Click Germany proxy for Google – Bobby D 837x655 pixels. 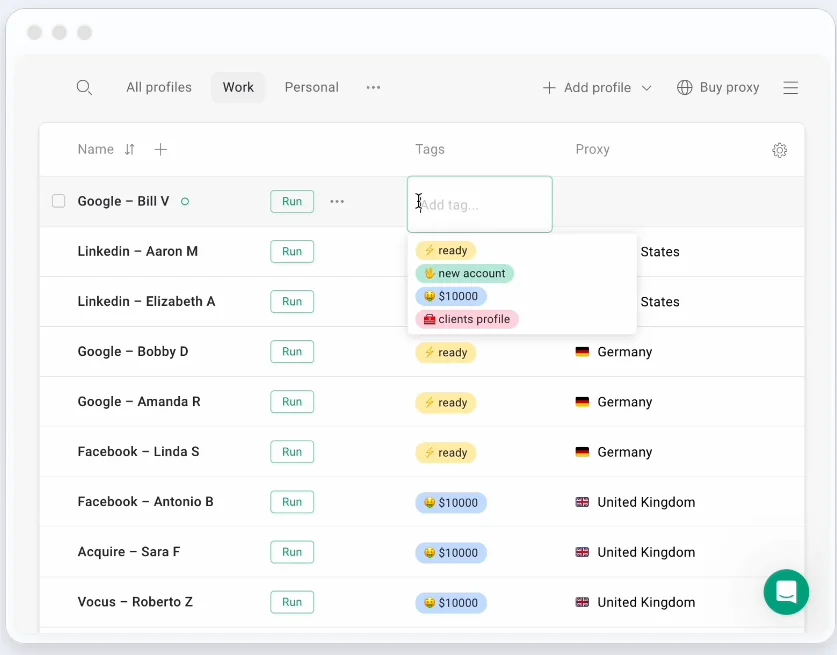tap(614, 352)
